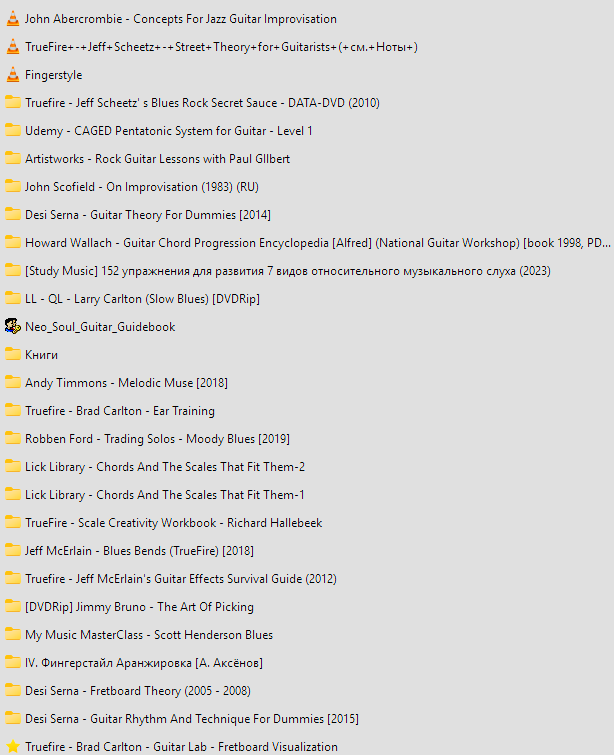Click folder icon of Jimmy Bruno Art Of Picking
614x755 pixels.
point(13,606)
